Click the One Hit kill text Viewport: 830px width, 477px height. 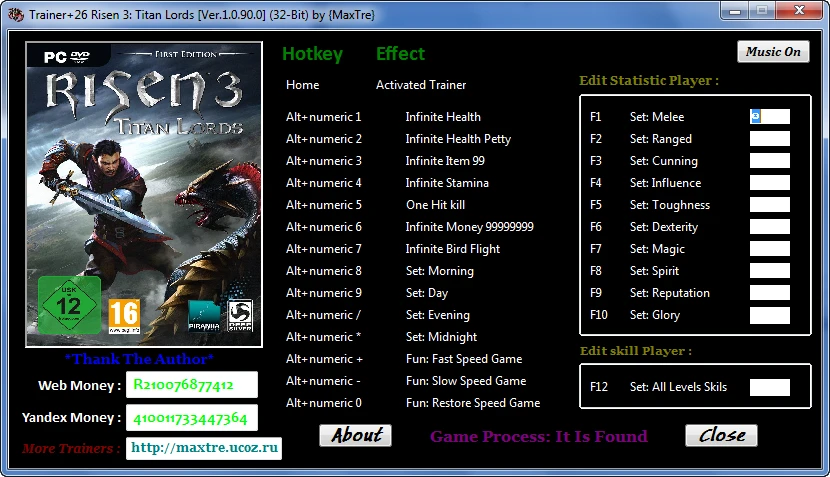click(x=436, y=205)
